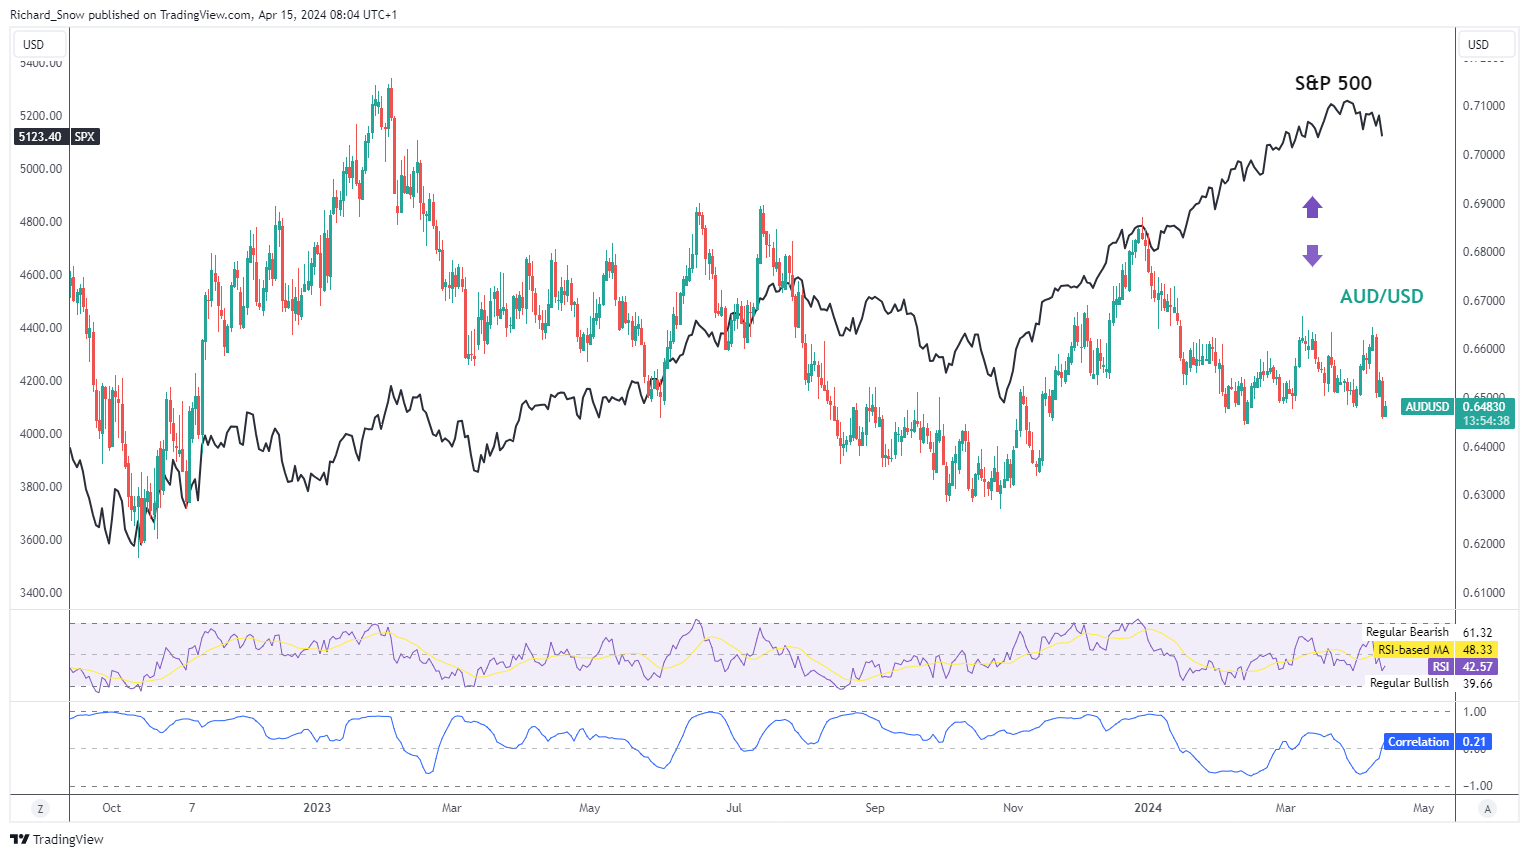
Task: Click the 3600.00 left price scale label
Action: coord(41,540)
